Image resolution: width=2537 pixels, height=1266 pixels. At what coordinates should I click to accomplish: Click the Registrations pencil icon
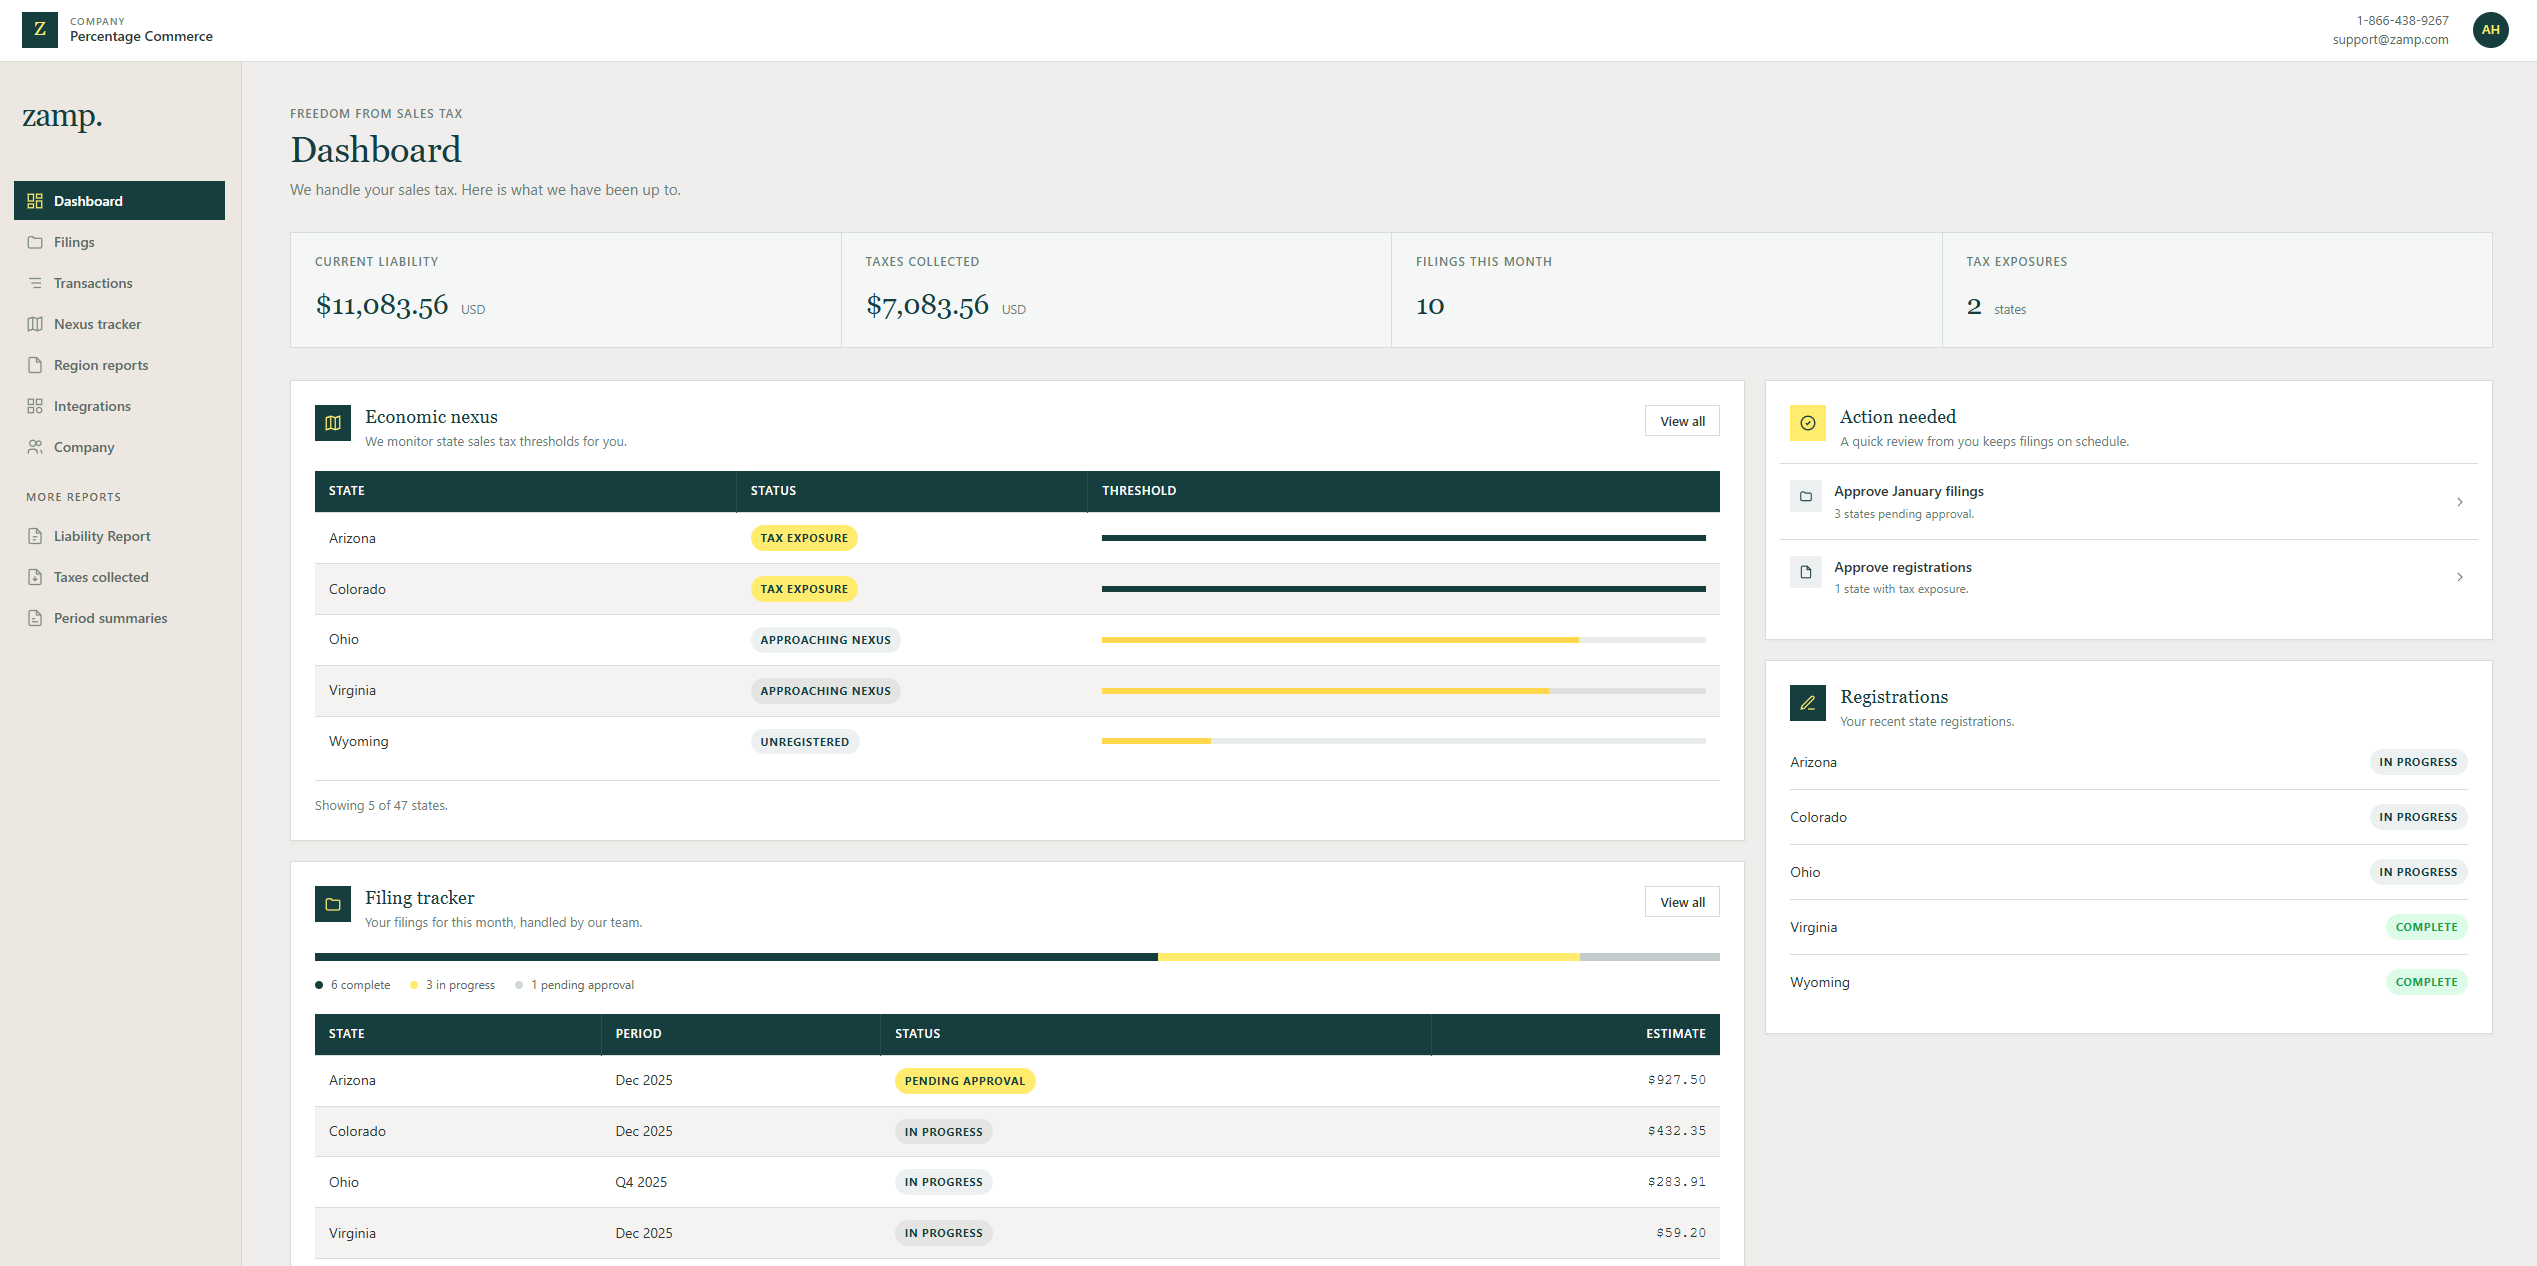1807,703
